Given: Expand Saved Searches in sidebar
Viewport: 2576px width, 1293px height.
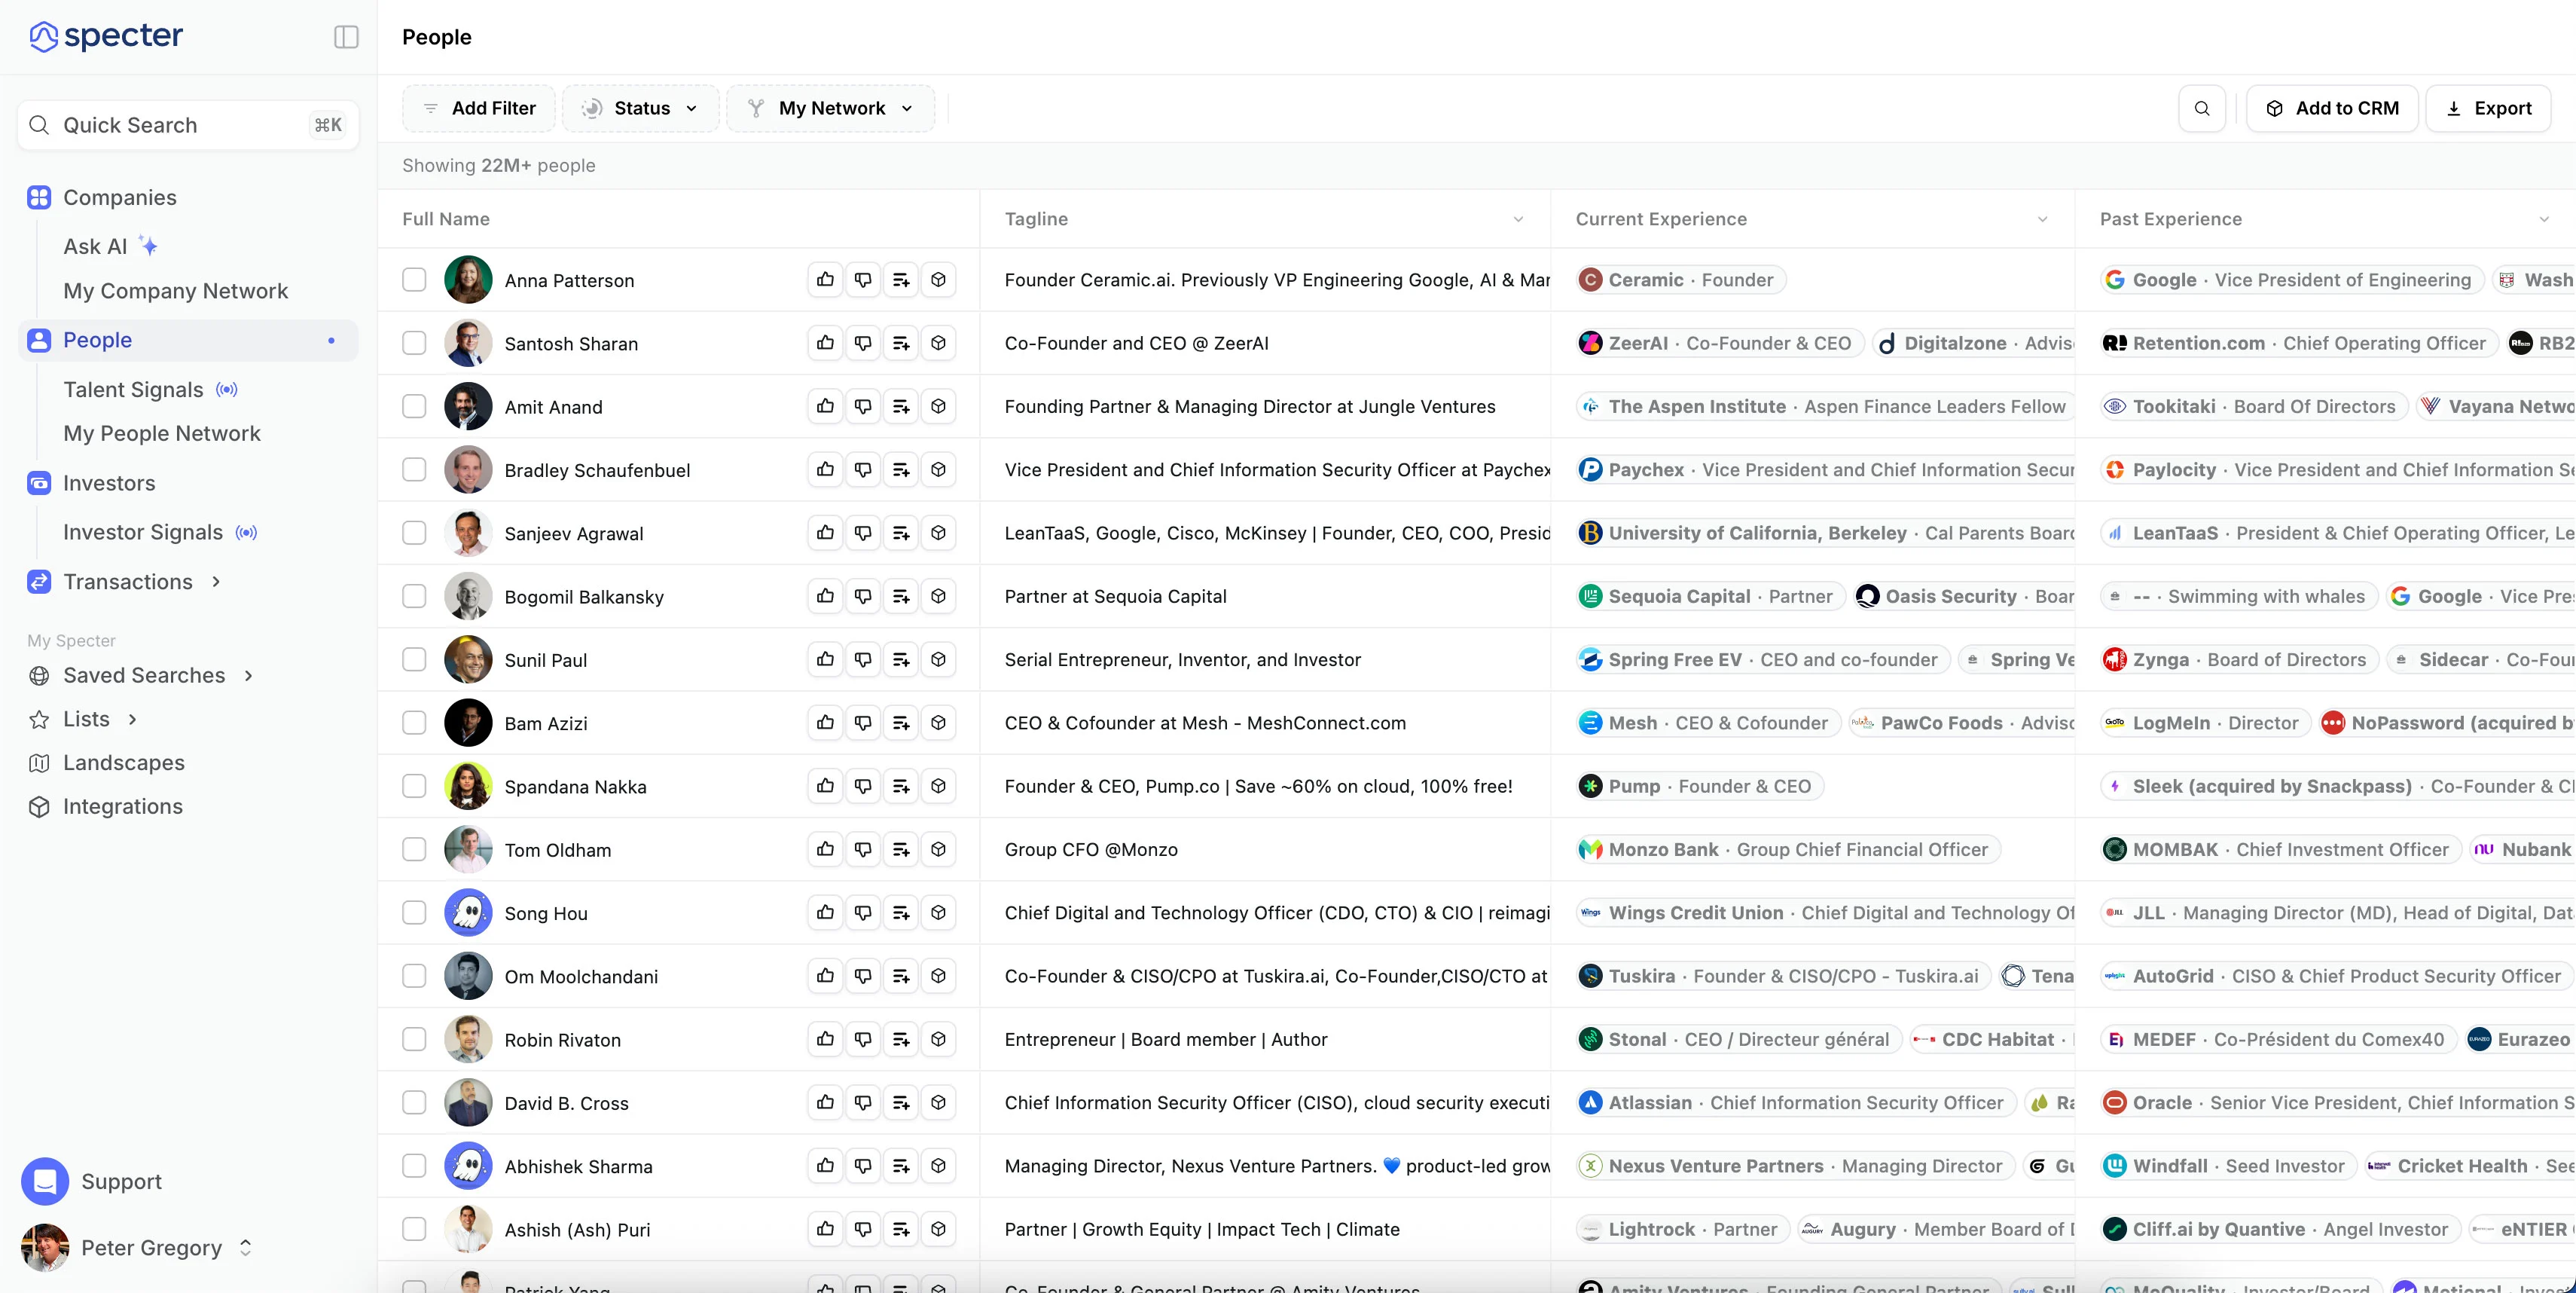Looking at the screenshot, I should pyautogui.click(x=249, y=675).
